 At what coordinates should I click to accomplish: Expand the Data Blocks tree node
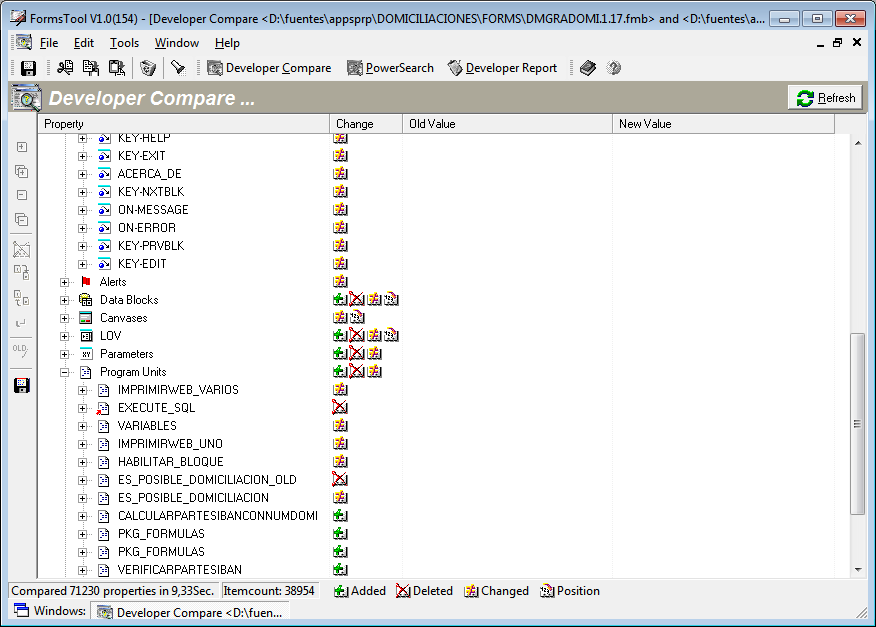click(x=64, y=299)
